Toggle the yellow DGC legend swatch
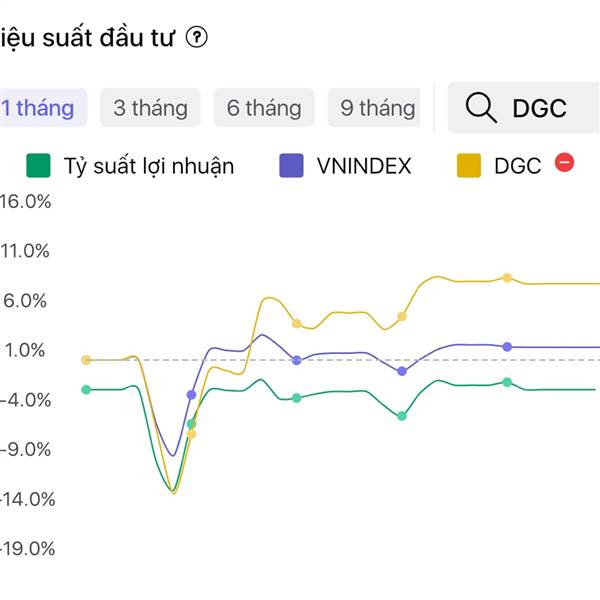 point(469,166)
